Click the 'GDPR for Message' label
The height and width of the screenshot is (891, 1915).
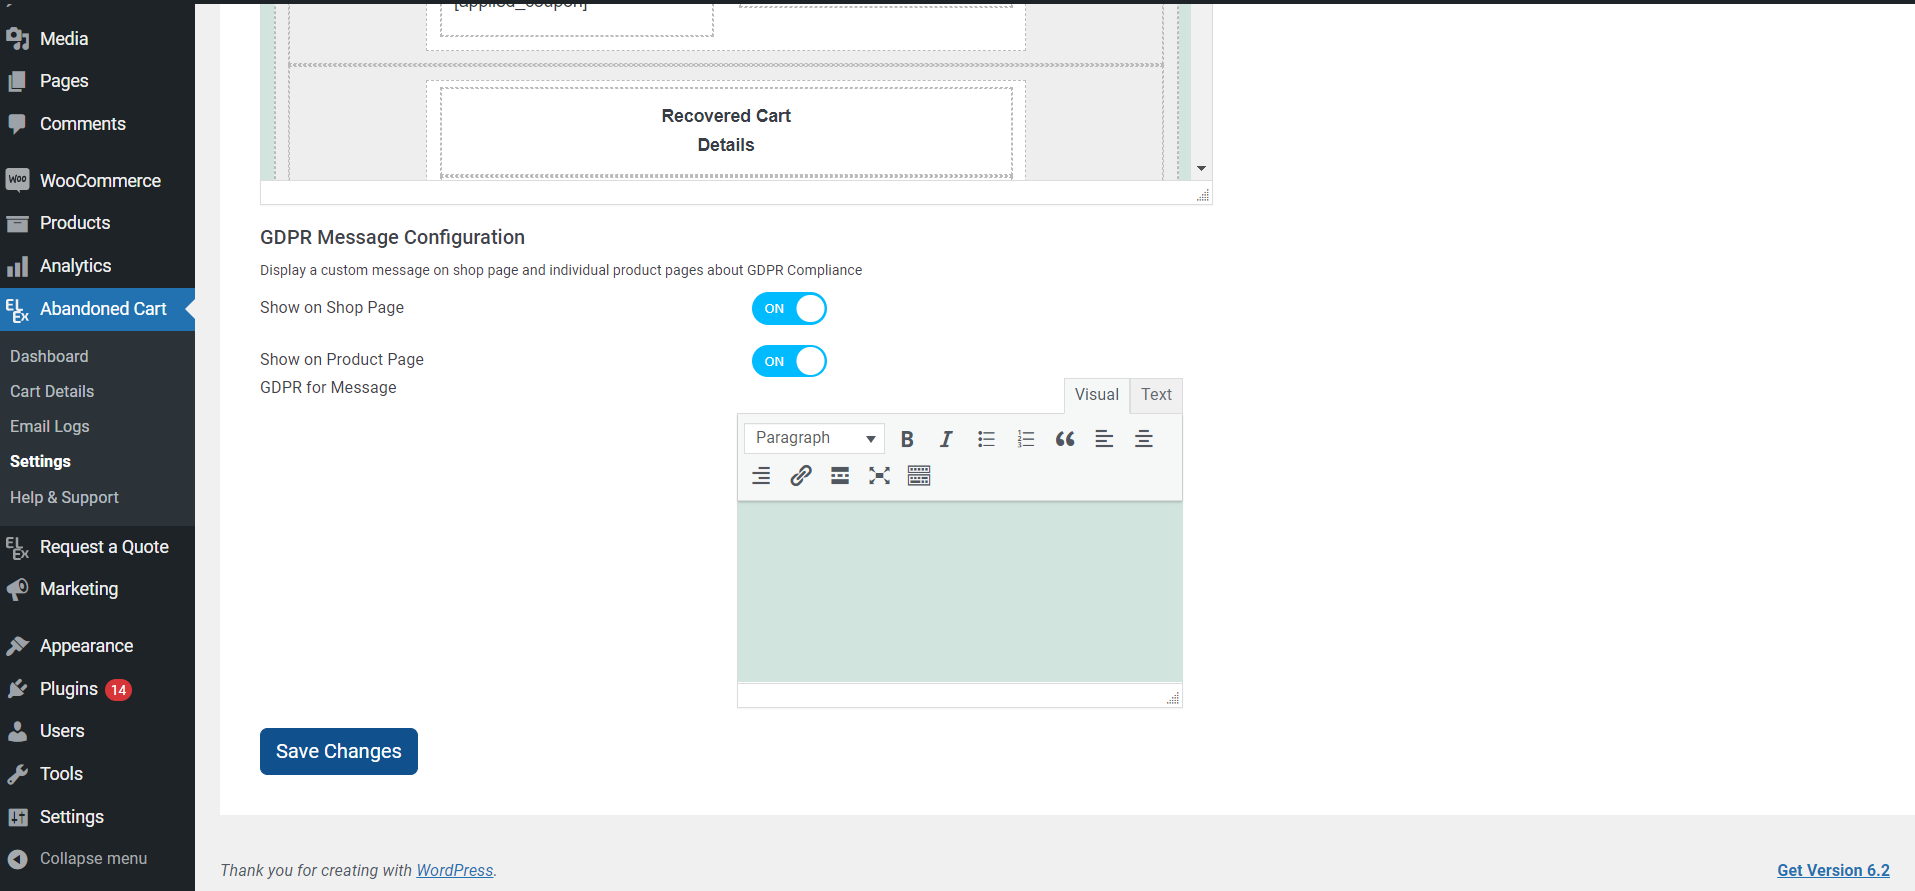[328, 387]
